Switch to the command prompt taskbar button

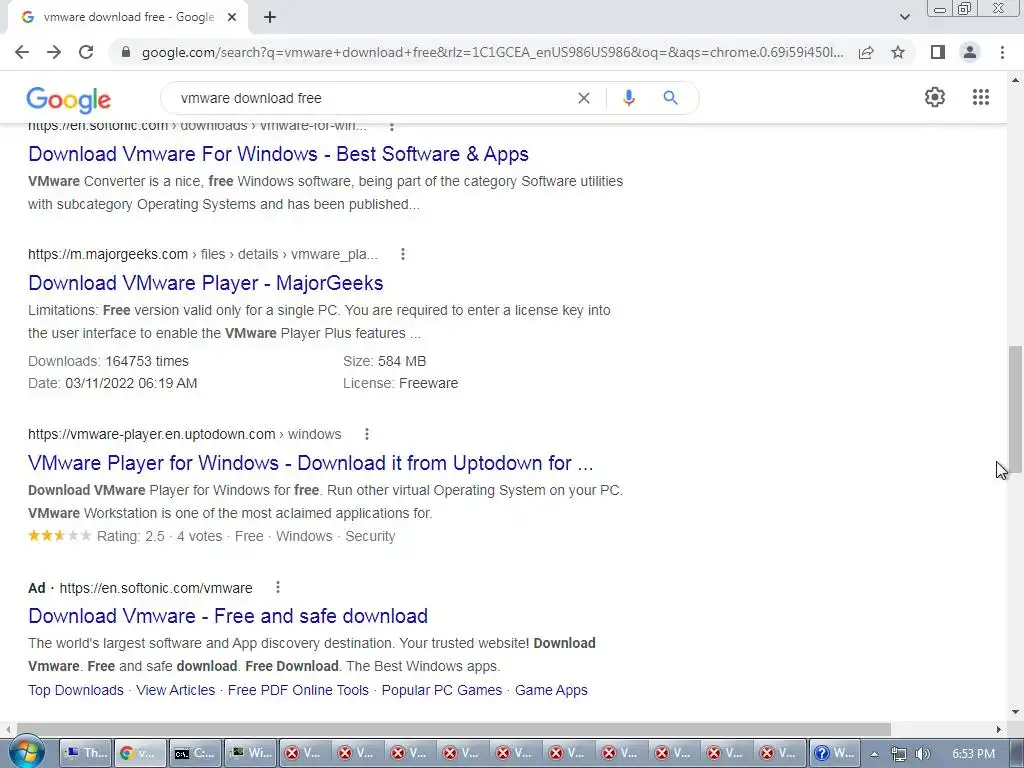[x=195, y=753]
